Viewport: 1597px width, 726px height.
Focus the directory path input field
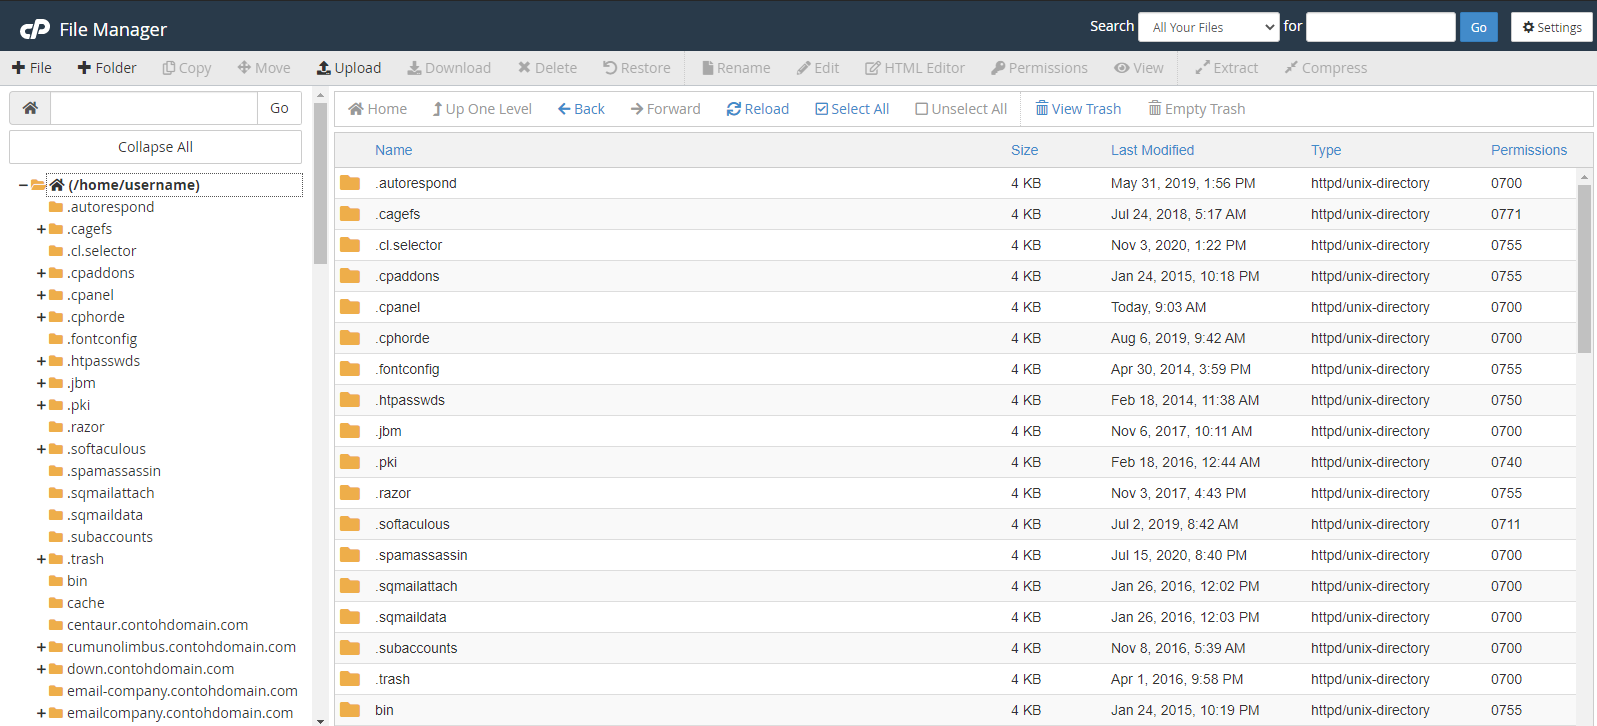click(x=154, y=108)
